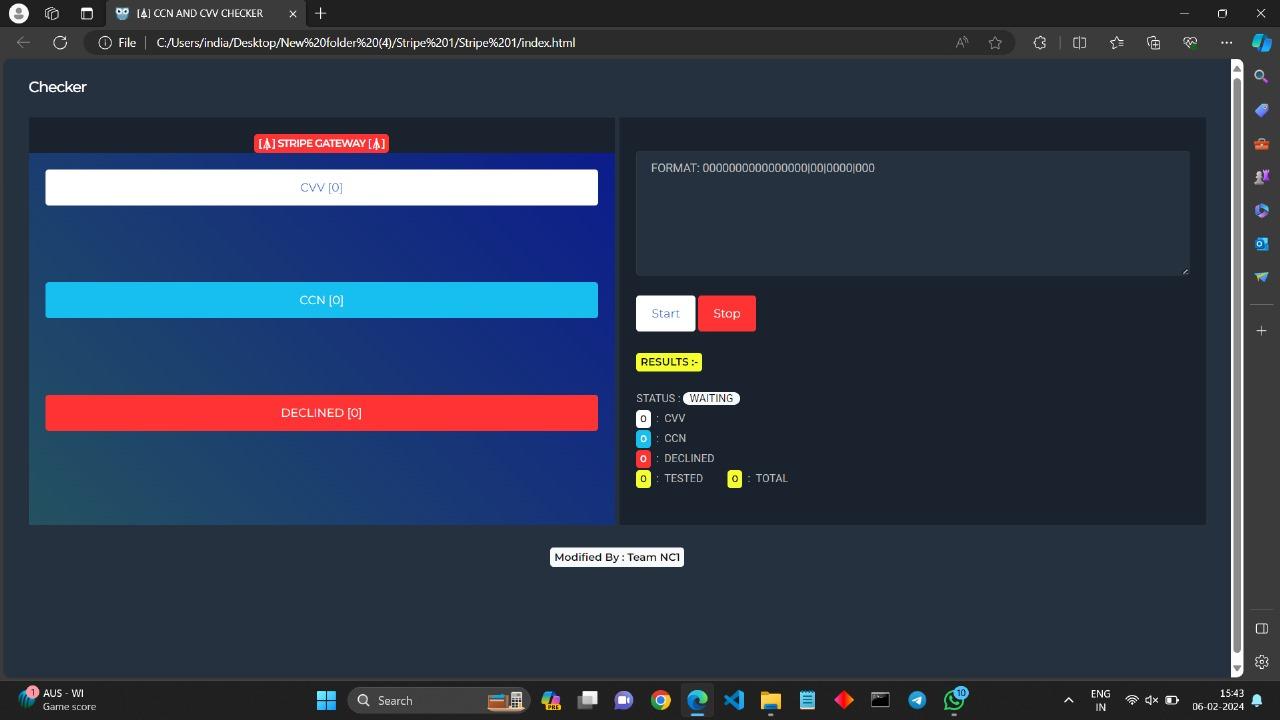The height and width of the screenshot is (720, 1280).
Task: Click the Checker heading text
Action: 57,87
